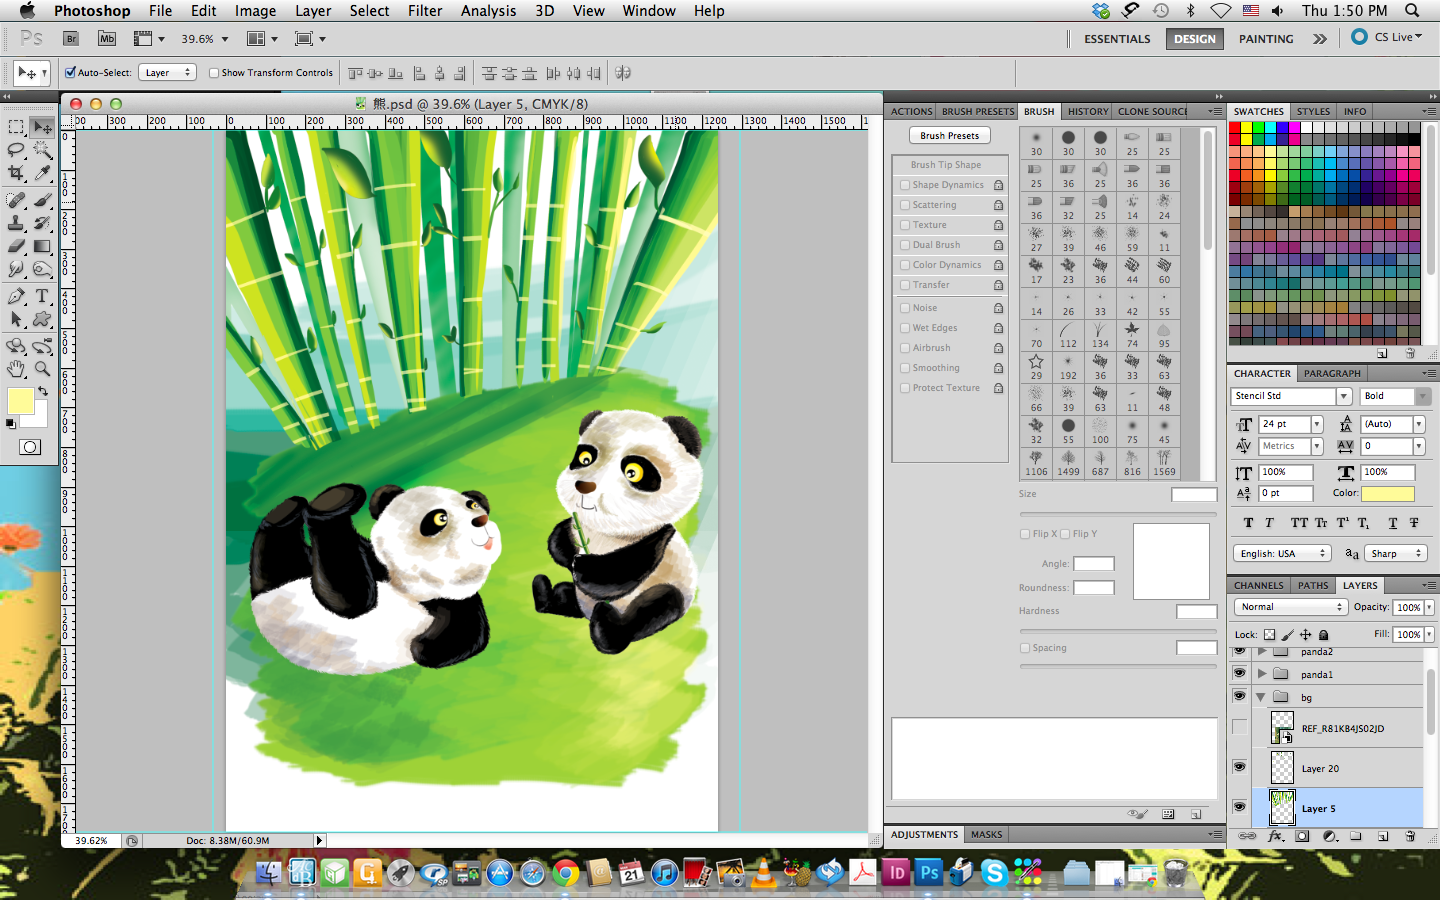The height and width of the screenshot is (900, 1440).
Task: Select the Zoom tool in toolbox
Action: coord(42,369)
